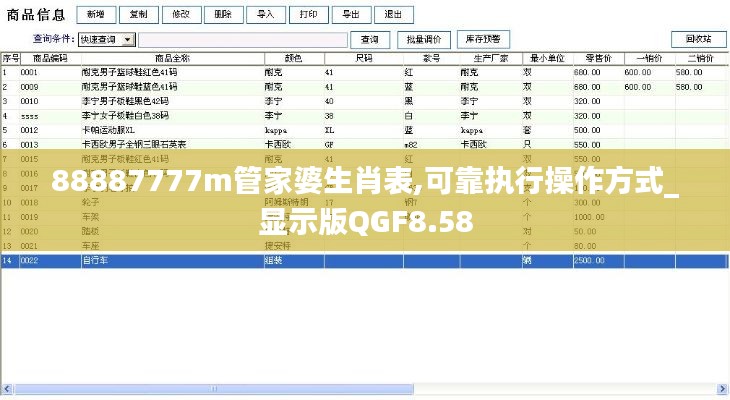Click the 新增 (Add) button
Image resolution: width=730 pixels, height=400 pixels.
point(95,15)
